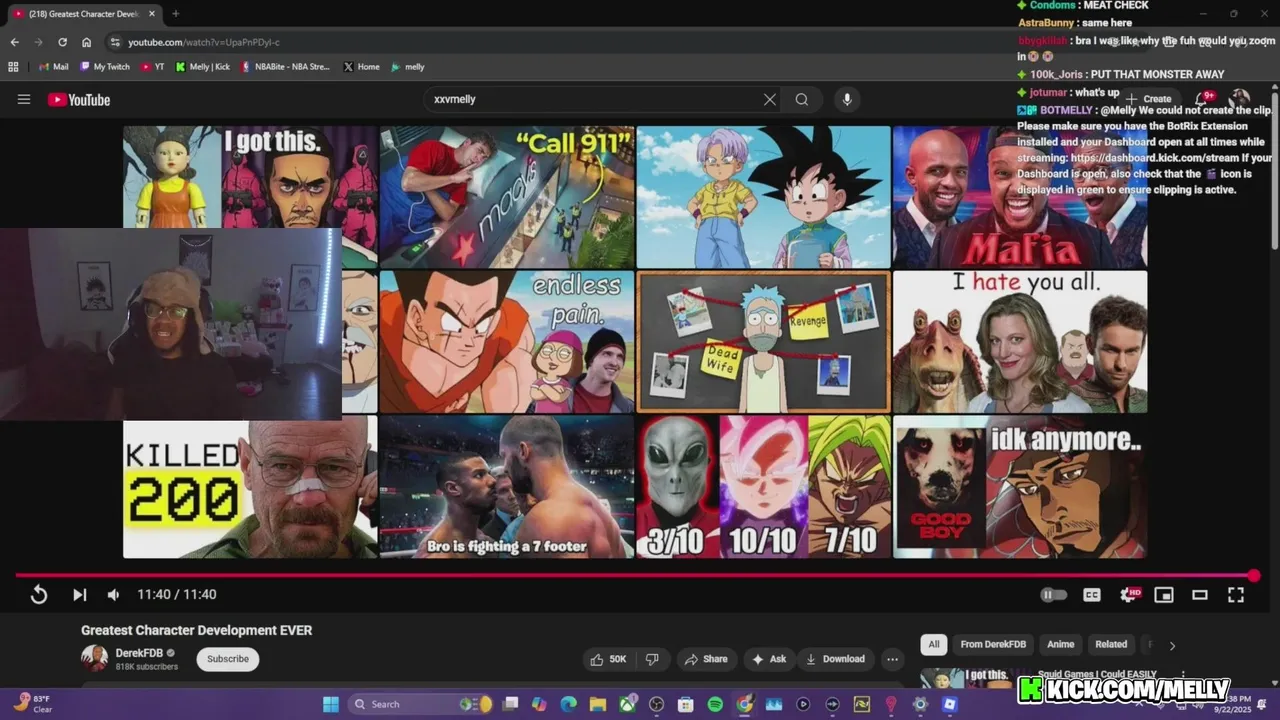Reload the browser page
Image resolution: width=1280 pixels, height=720 pixels.
tap(62, 42)
